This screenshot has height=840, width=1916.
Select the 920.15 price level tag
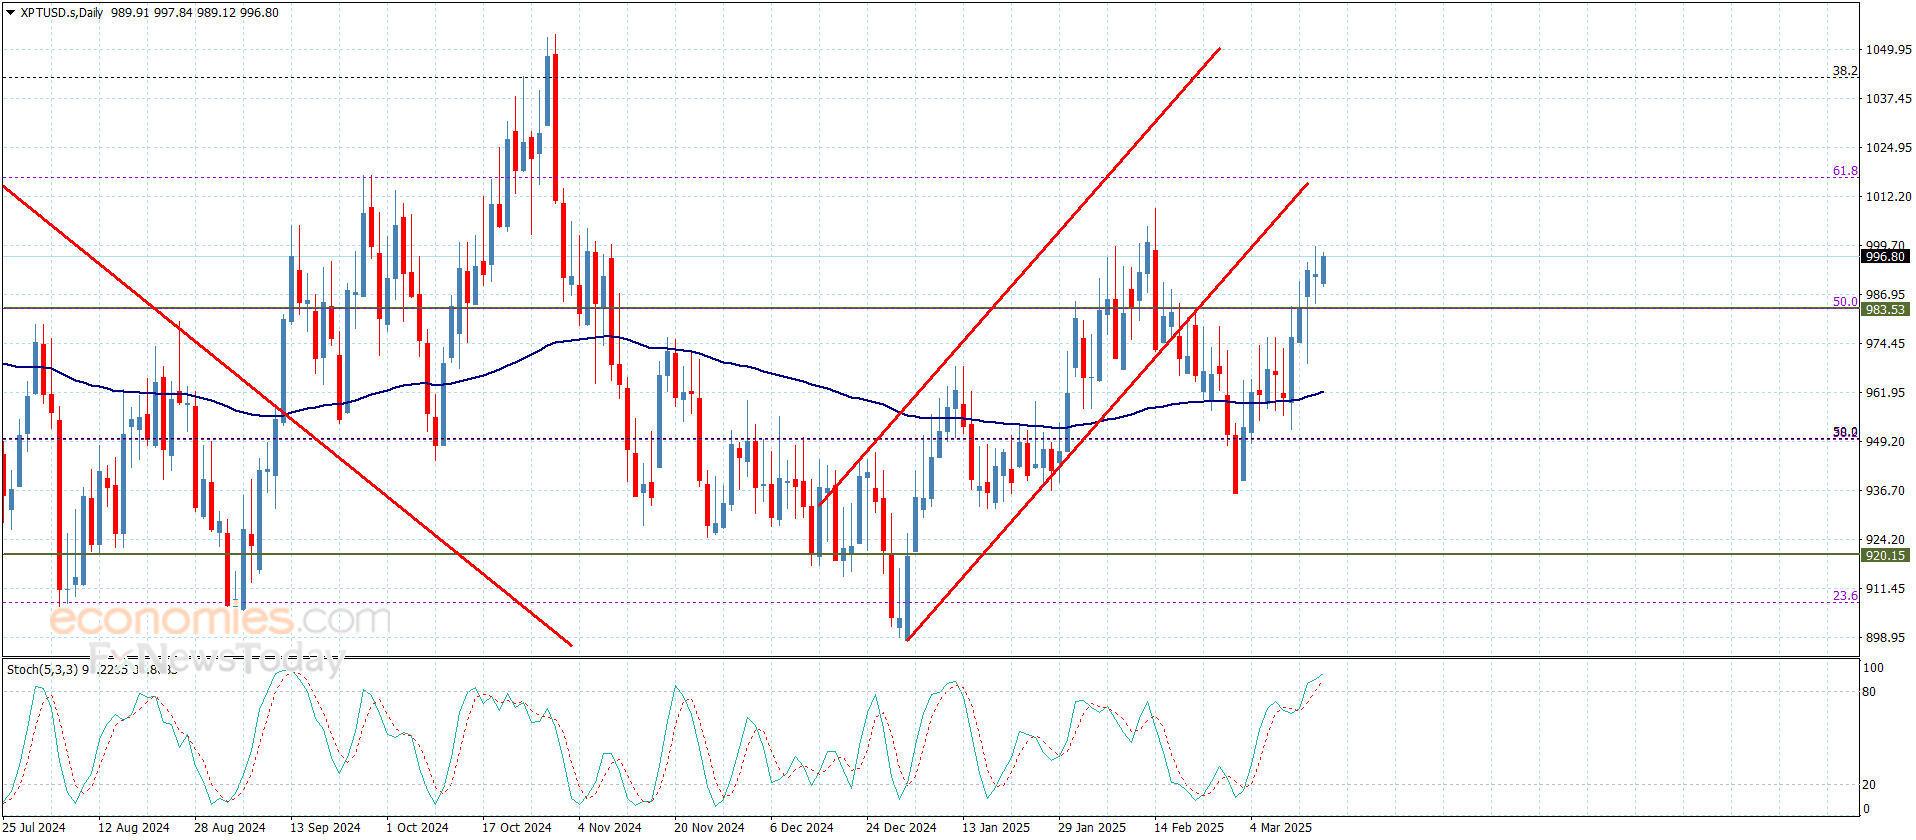coord(1885,556)
